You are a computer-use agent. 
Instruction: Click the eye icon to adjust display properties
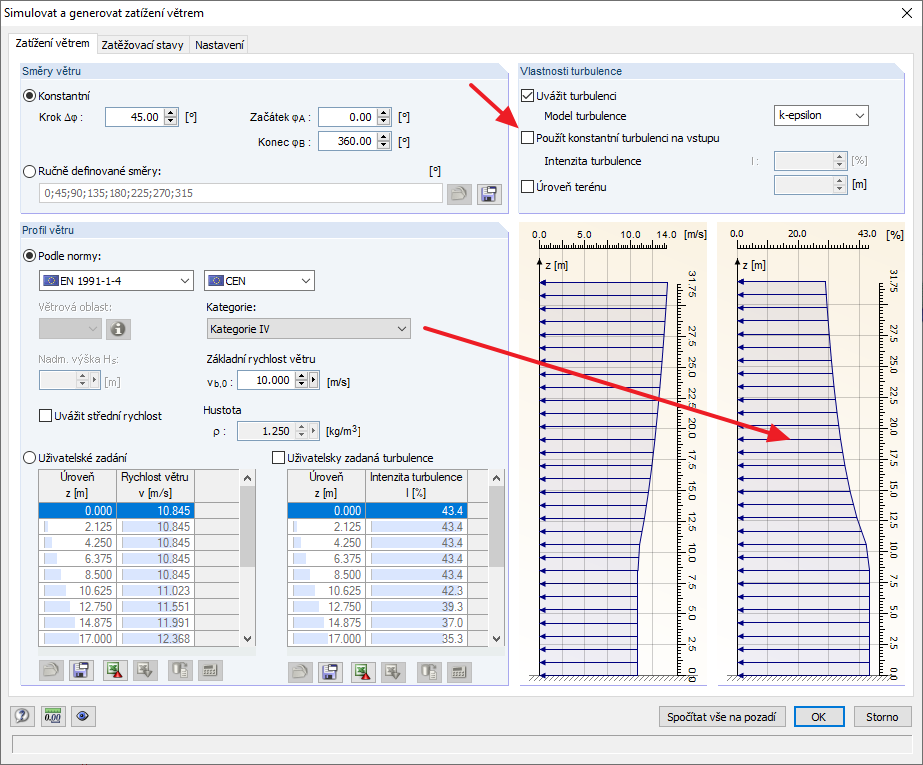point(84,716)
